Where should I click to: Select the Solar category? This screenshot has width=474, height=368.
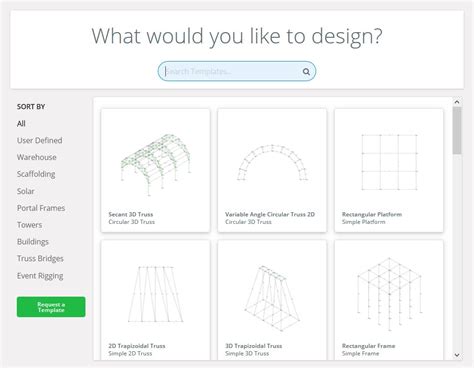tap(26, 191)
